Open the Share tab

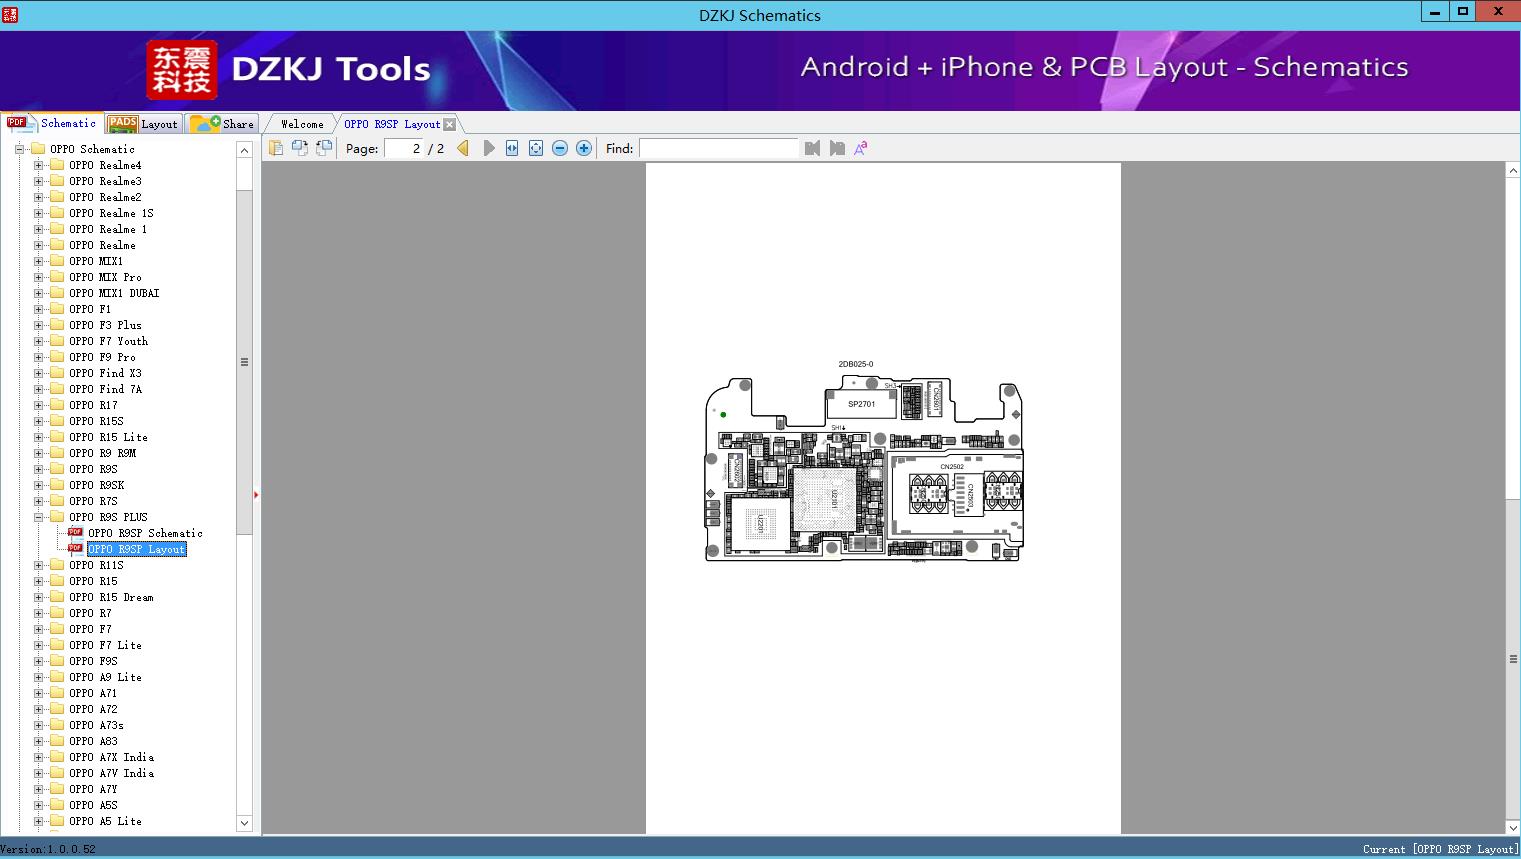pos(224,124)
